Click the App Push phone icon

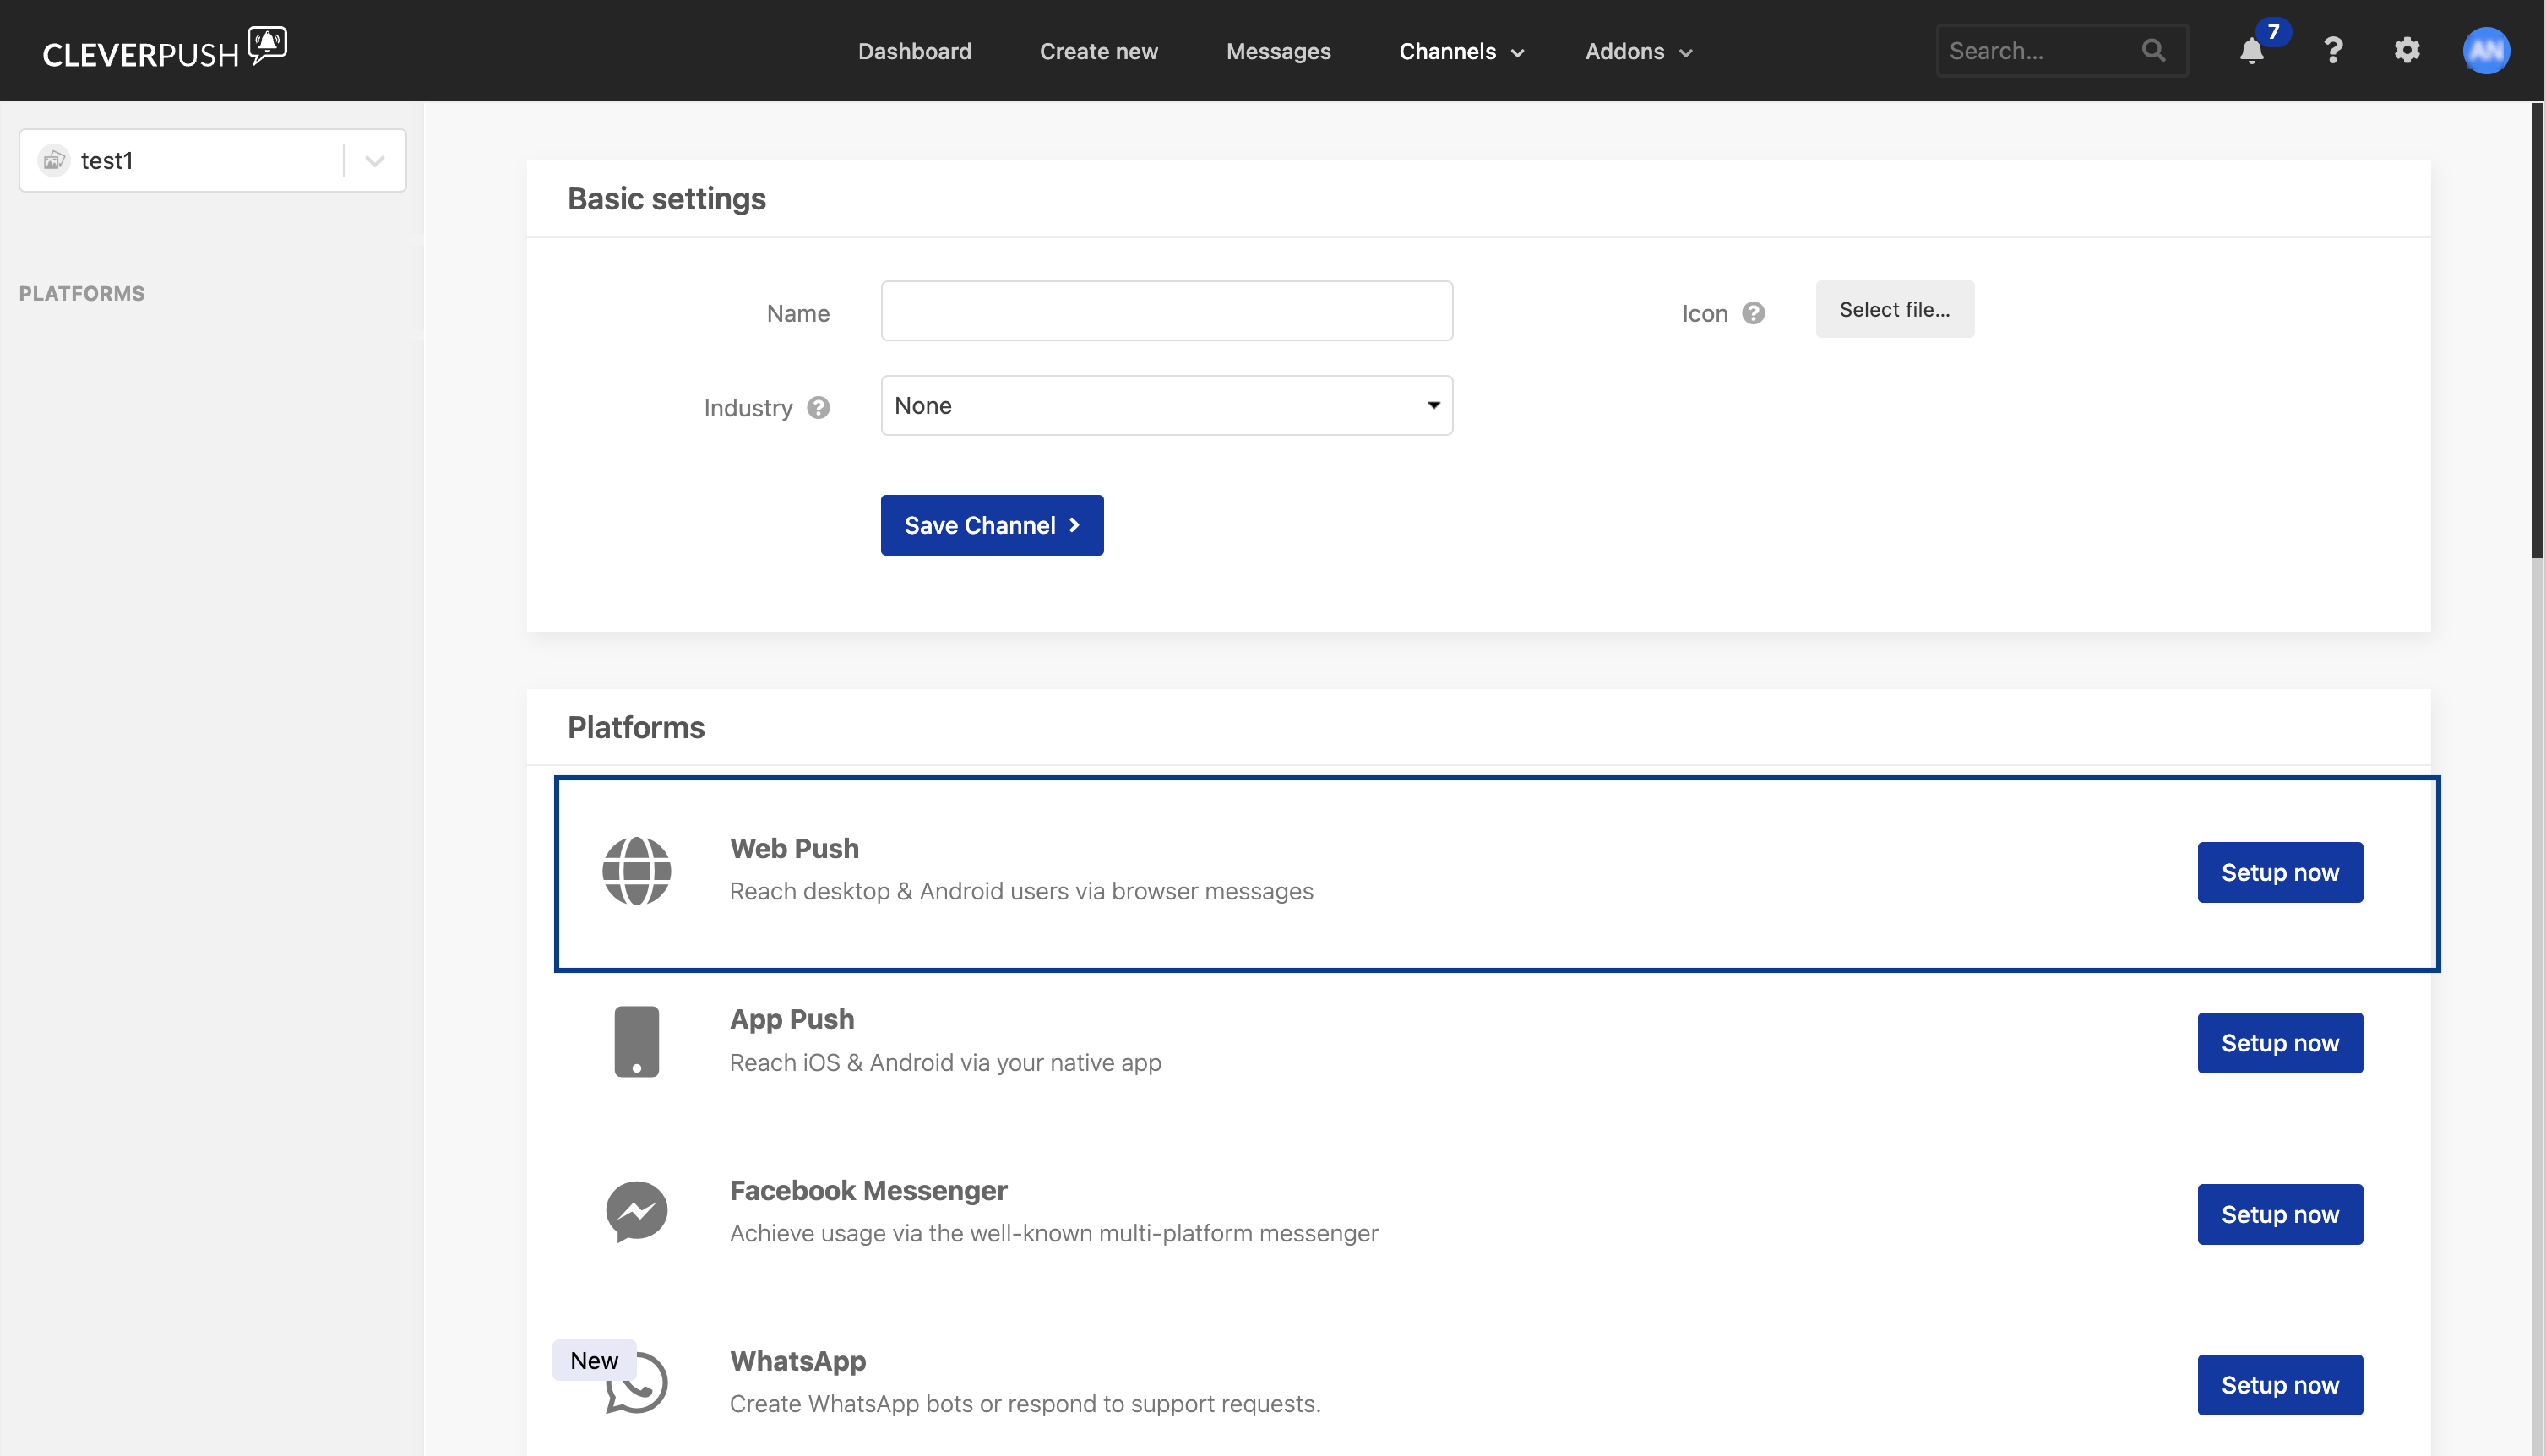point(637,1042)
